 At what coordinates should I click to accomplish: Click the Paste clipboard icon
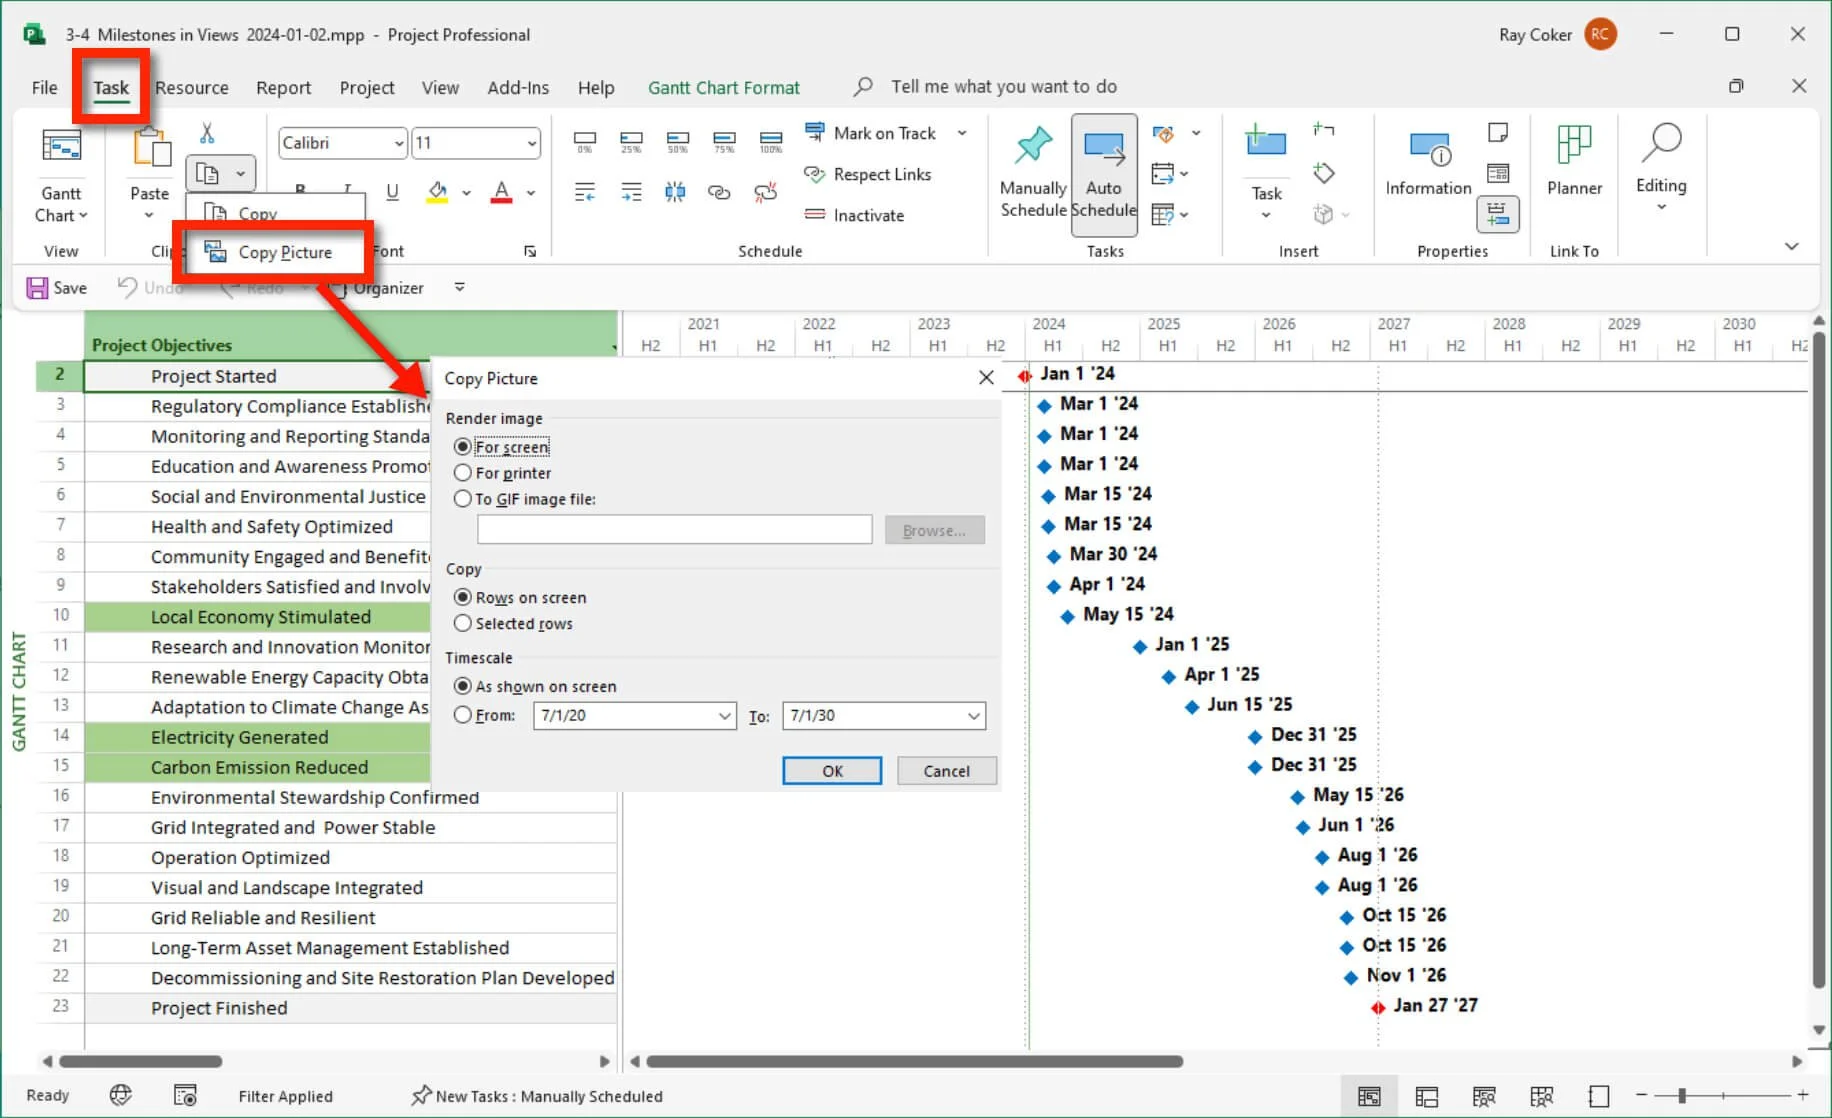[151, 147]
